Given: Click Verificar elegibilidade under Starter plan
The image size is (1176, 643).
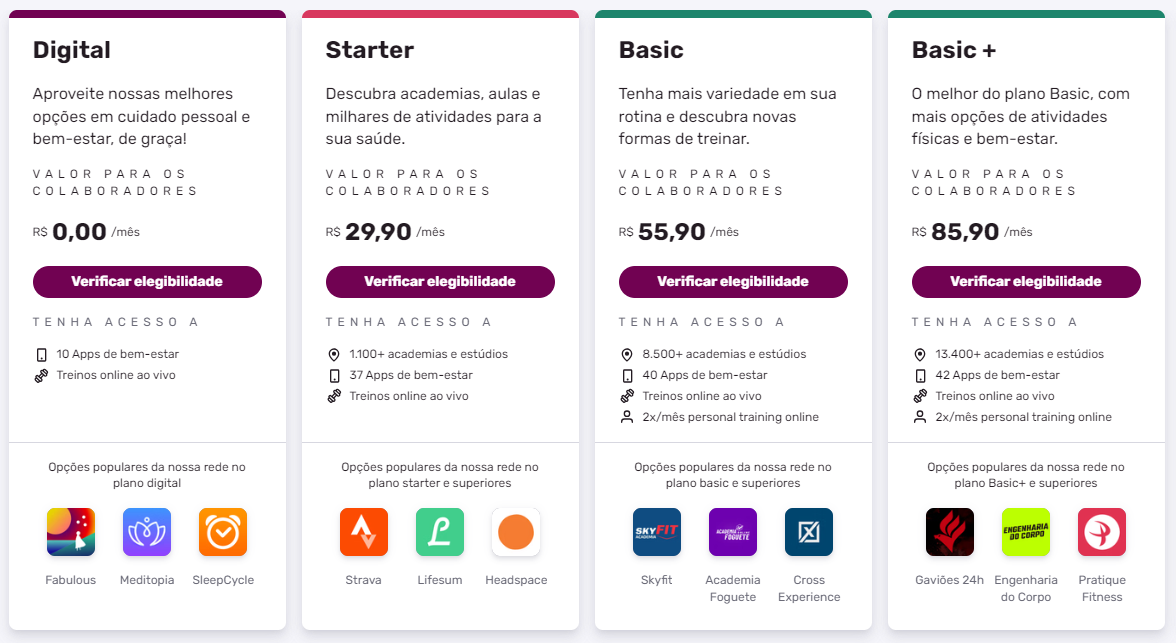Looking at the screenshot, I should [x=440, y=282].
